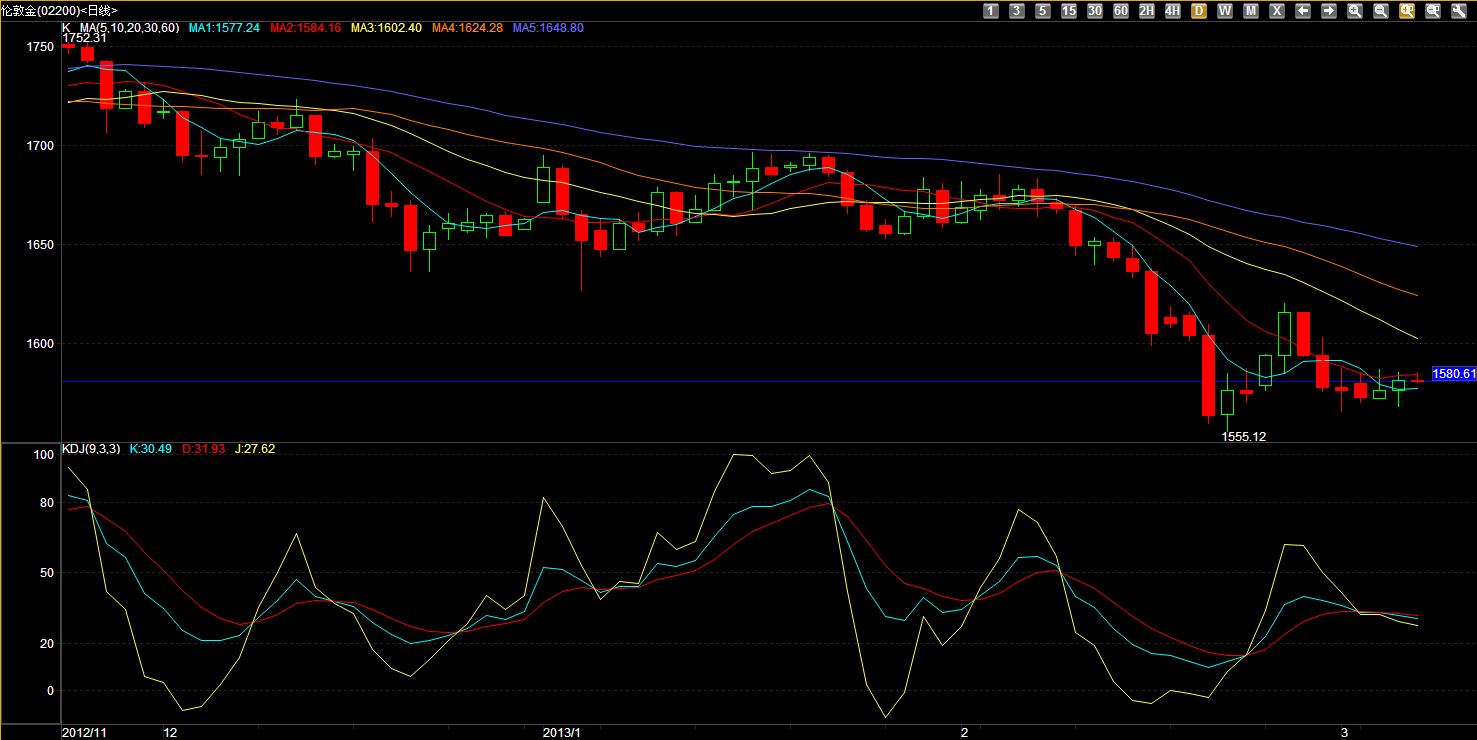1477x740 pixels.
Task: Switch chart to the 2H timeframe
Action: point(1147,11)
